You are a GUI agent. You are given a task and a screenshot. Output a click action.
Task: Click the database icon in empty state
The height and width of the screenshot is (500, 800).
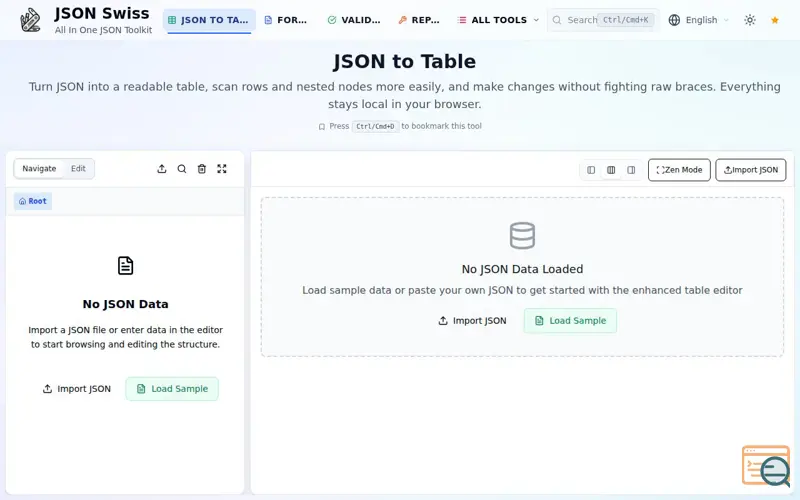[522, 236]
